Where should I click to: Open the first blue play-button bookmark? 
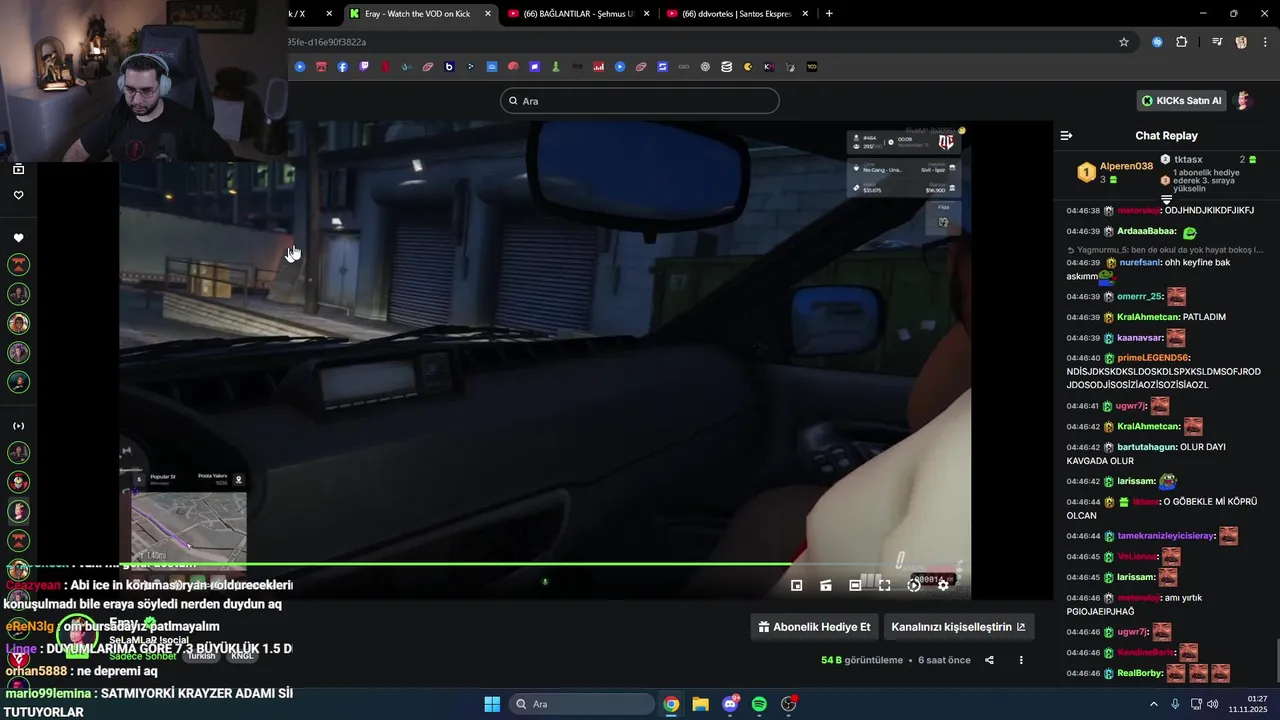(300, 67)
